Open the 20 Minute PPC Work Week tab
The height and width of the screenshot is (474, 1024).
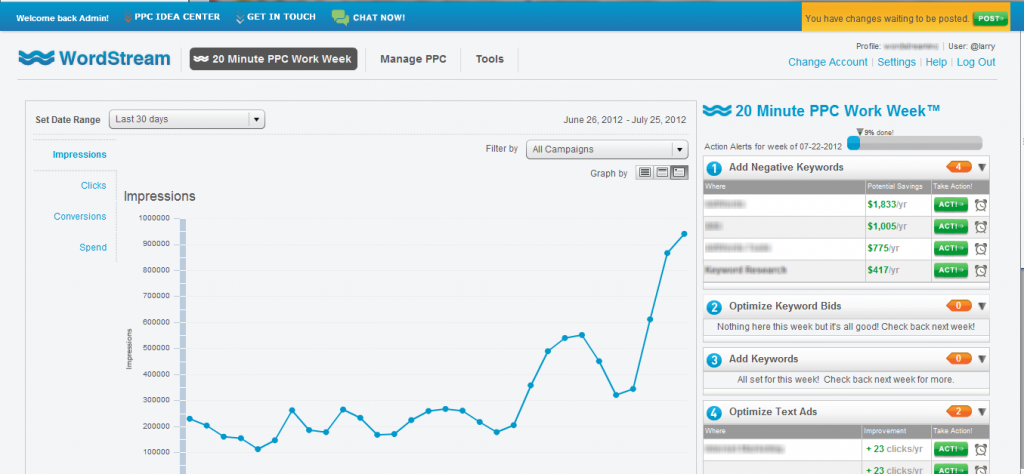tap(274, 59)
